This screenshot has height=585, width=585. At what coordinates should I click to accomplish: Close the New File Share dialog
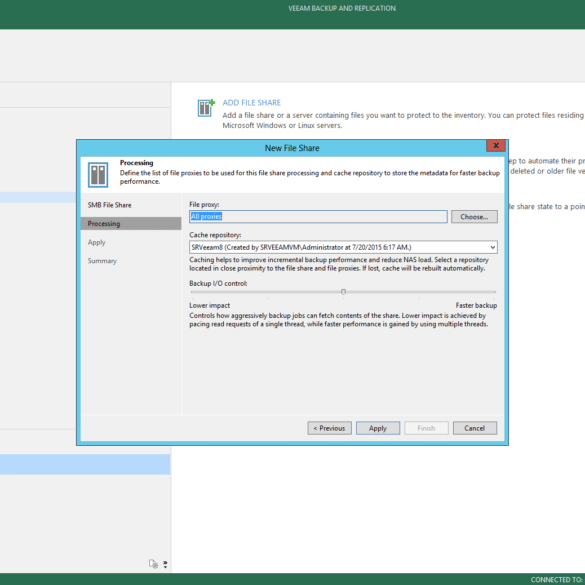496,146
